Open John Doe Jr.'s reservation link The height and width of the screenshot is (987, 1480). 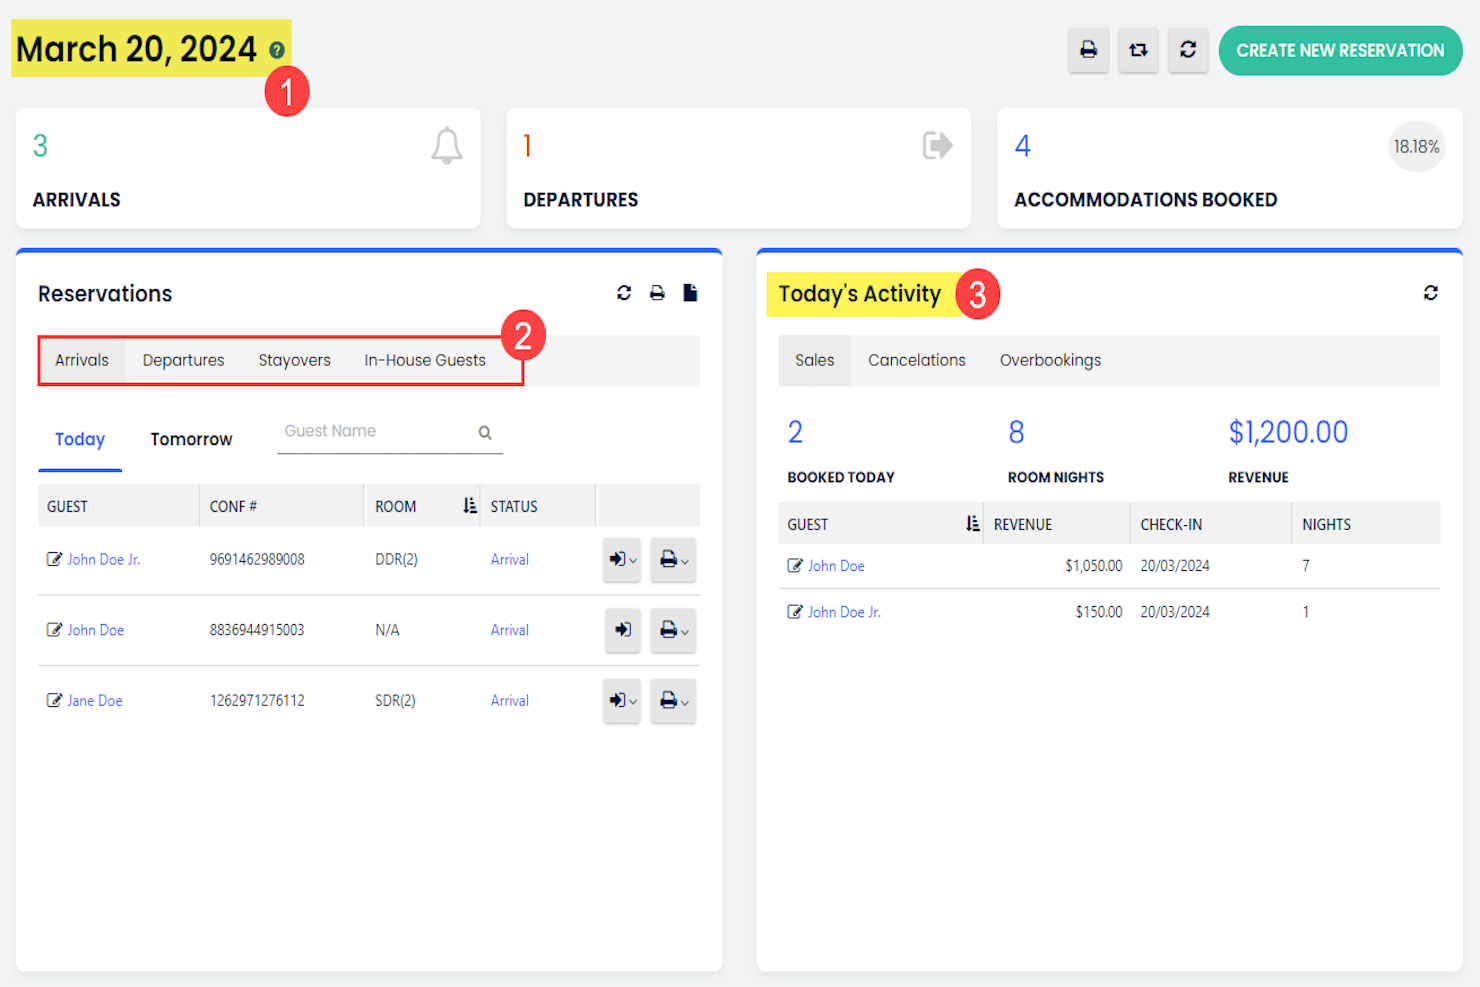pos(103,559)
